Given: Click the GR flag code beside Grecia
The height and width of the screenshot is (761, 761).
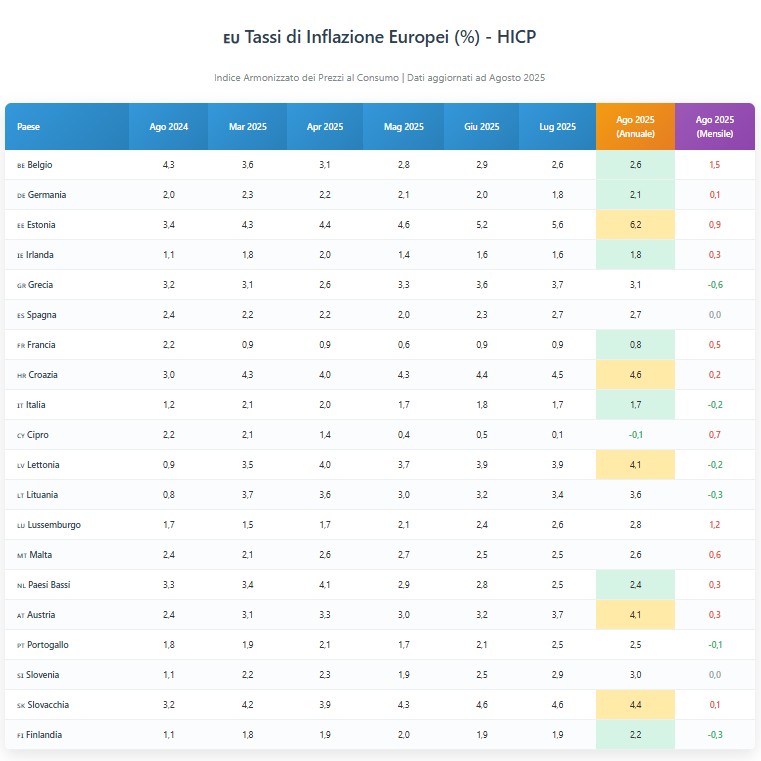Looking at the screenshot, I should click(x=21, y=285).
